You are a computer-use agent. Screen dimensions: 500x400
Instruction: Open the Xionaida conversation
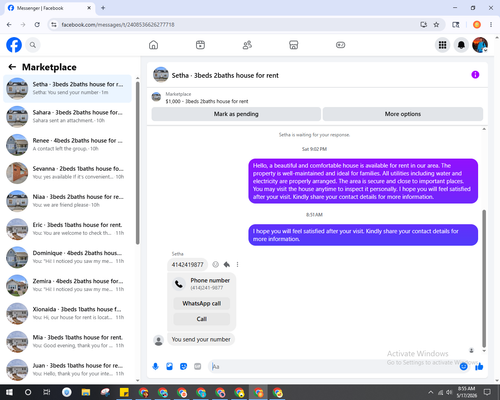[67, 313]
